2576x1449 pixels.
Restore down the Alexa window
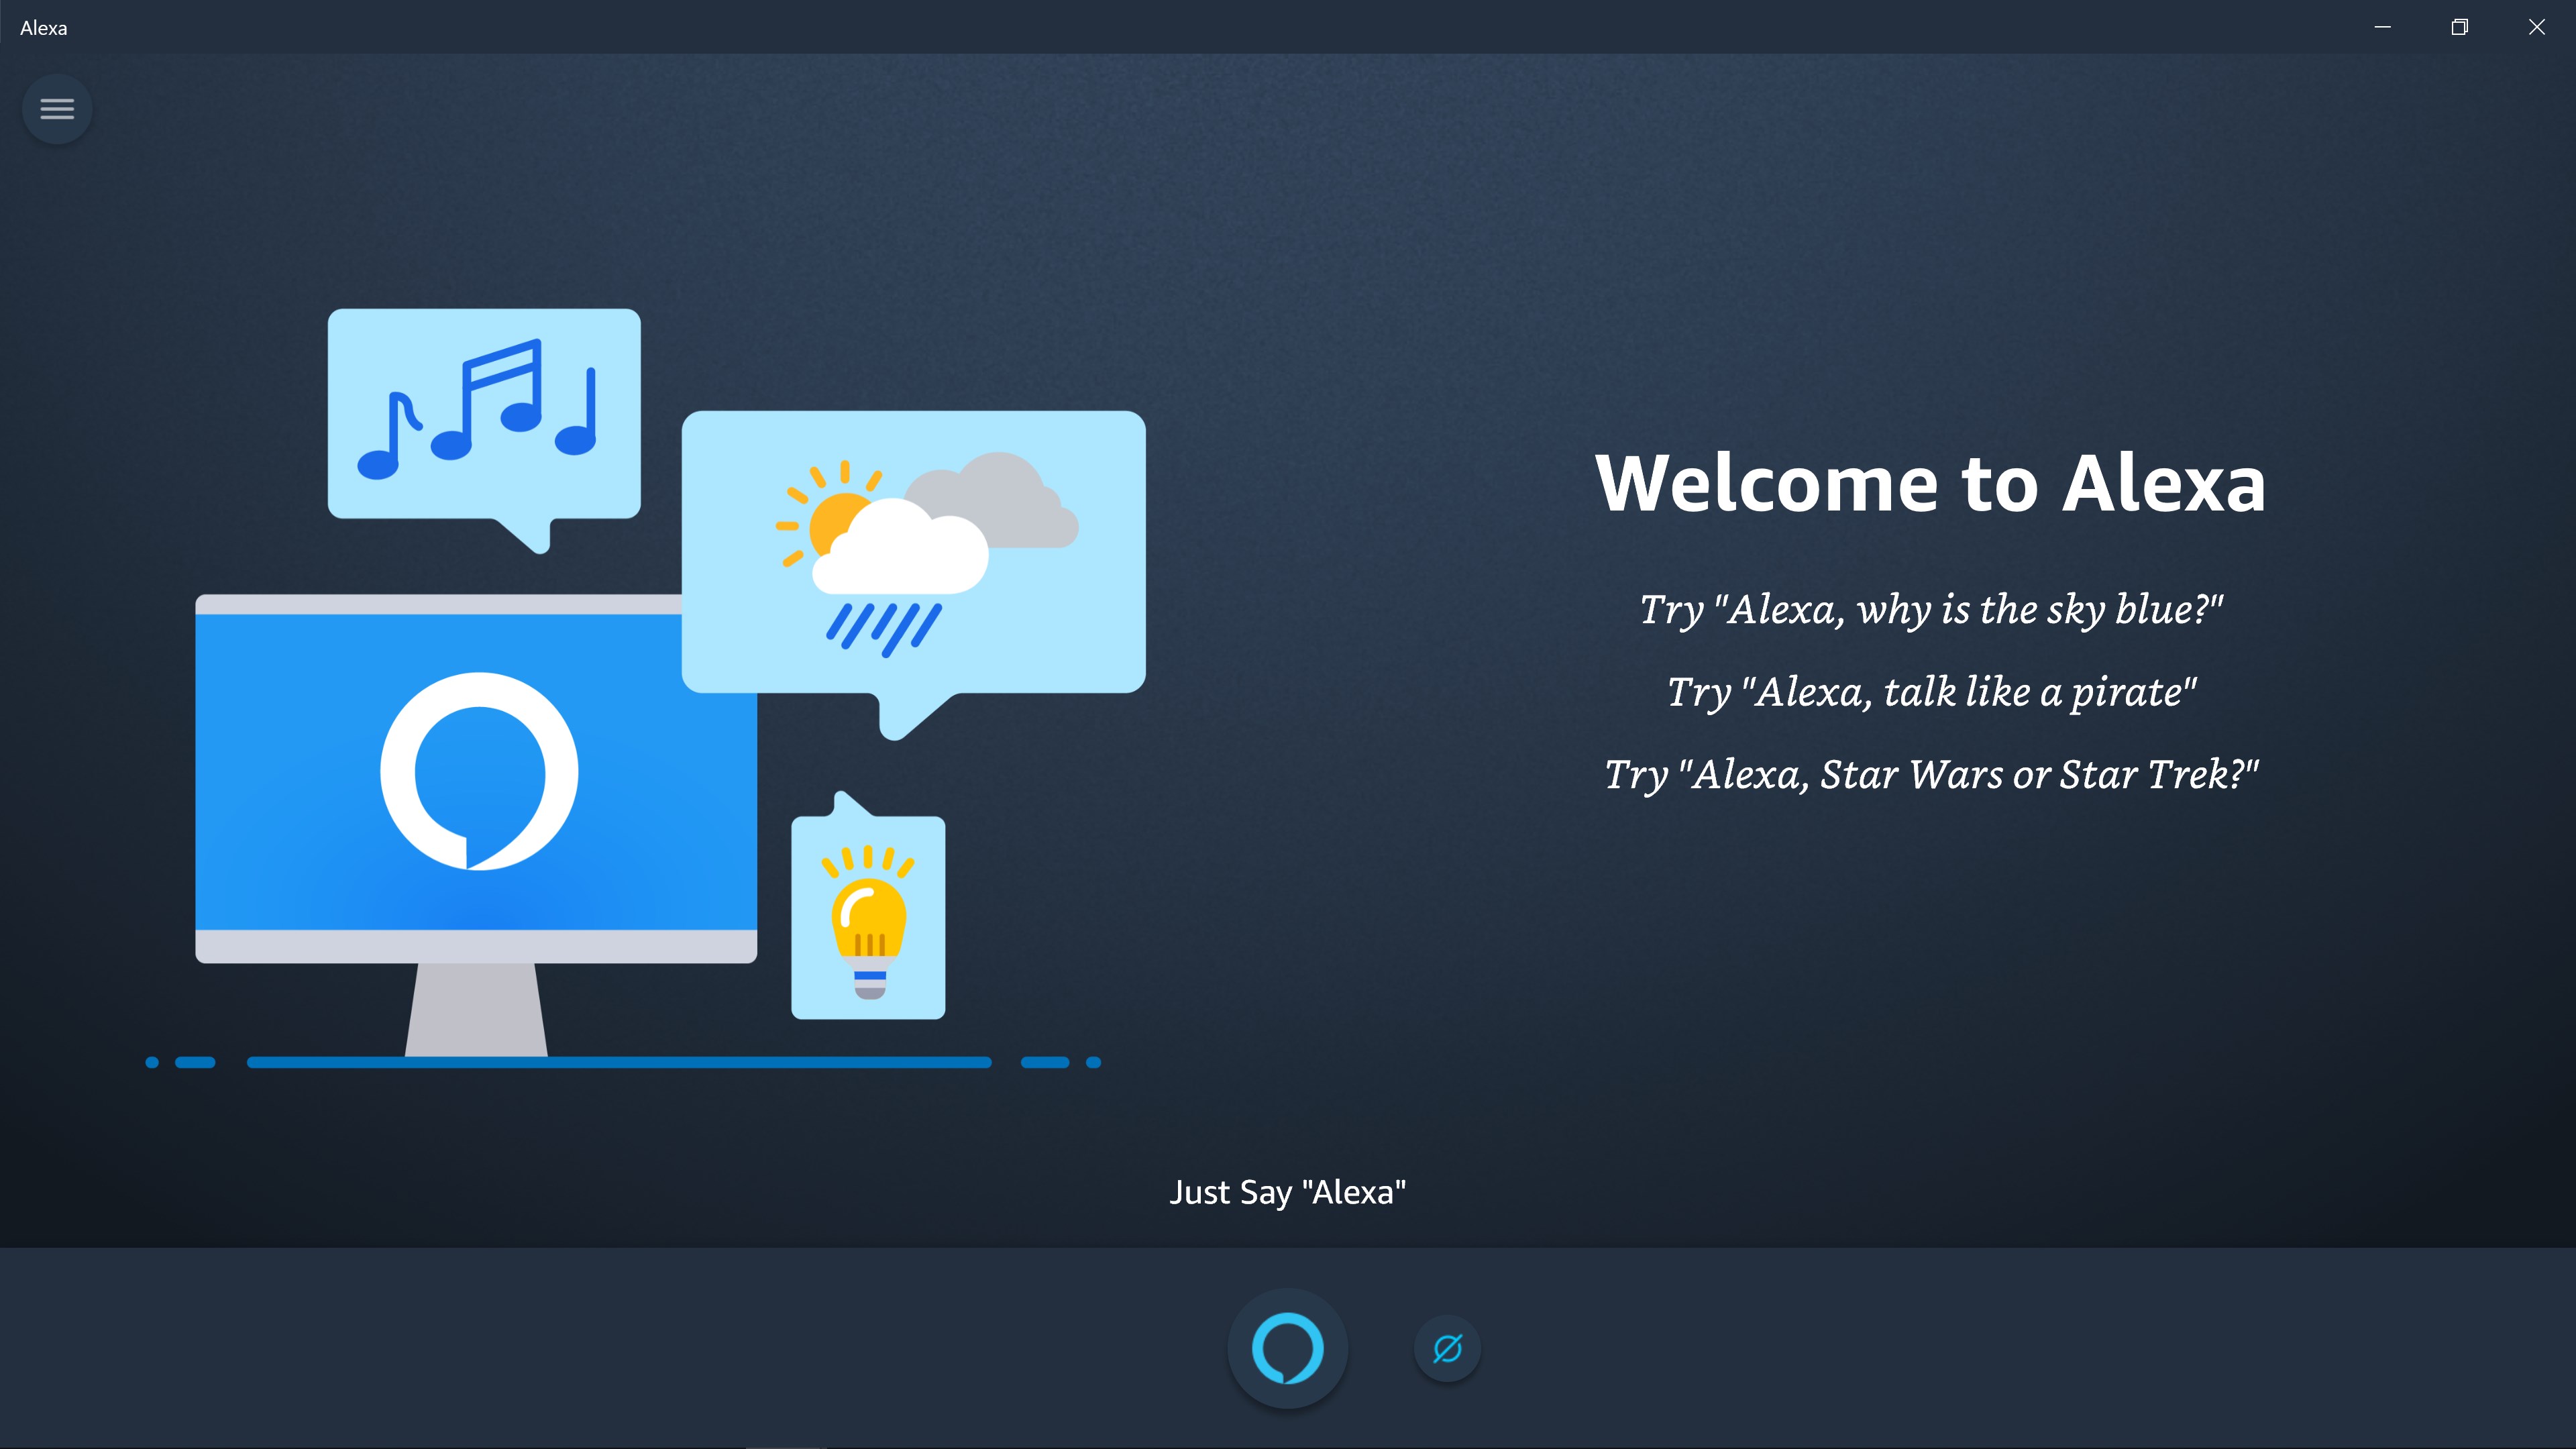pyautogui.click(x=2459, y=27)
